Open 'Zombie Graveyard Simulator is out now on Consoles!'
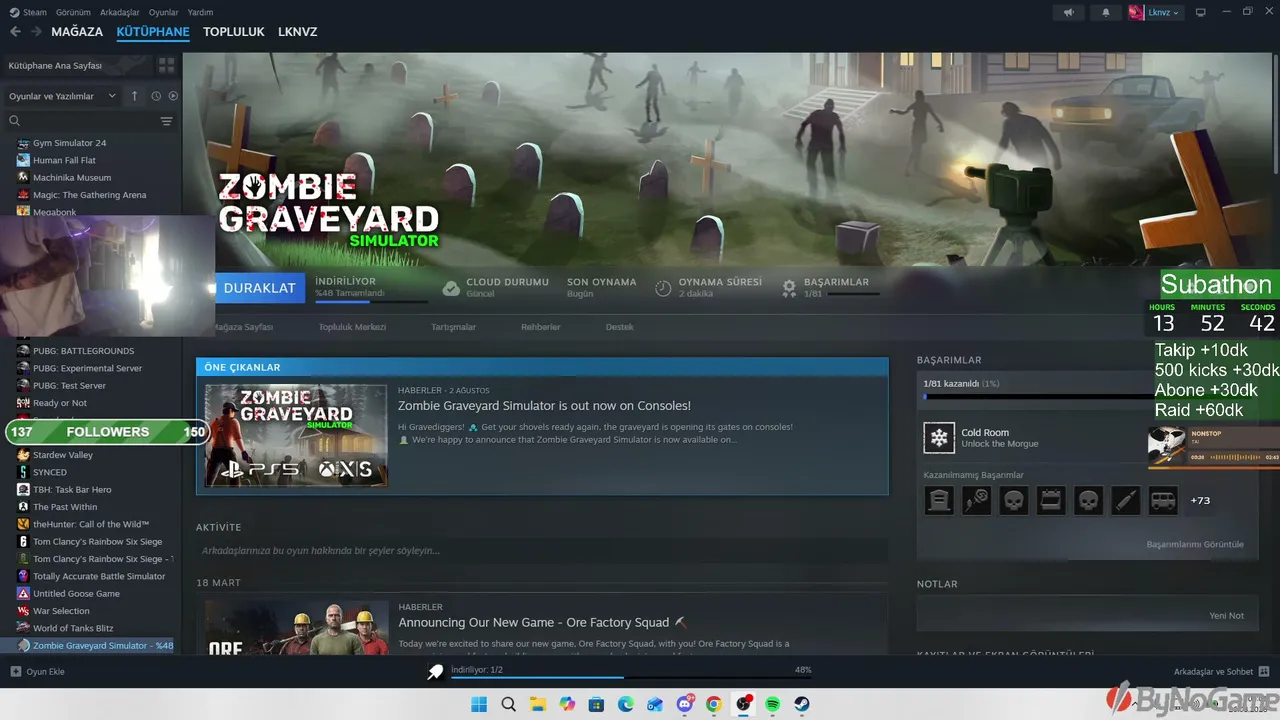Viewport: 1280px width, 720px height. tap(544, 406)
